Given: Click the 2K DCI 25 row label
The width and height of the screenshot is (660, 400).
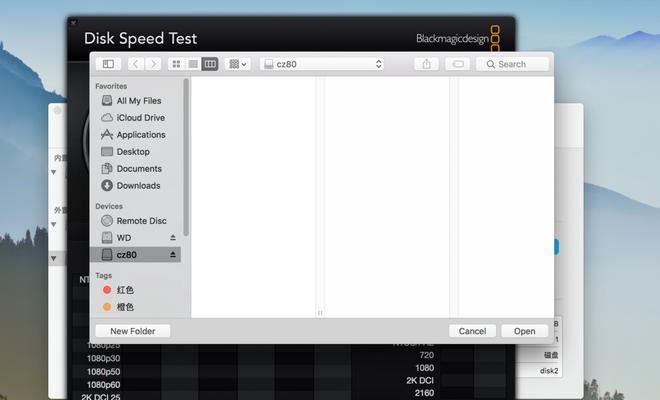Looking at the screenshot, I should click(x=101, y=397).
